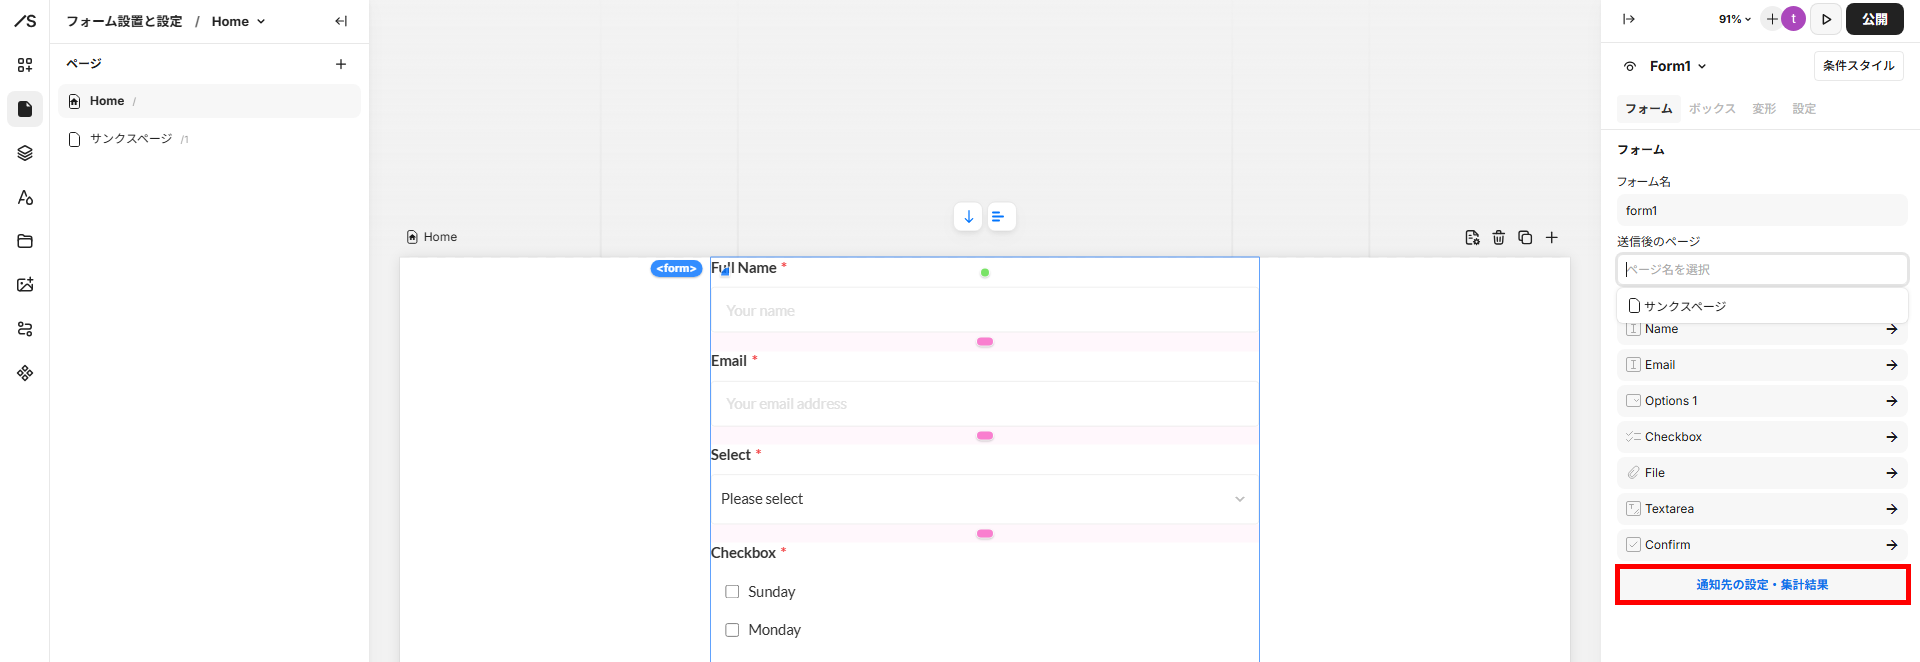Open the Layers panel icon
The height and width of the screenshot is (662, 1920).
(x=25, y=153)
